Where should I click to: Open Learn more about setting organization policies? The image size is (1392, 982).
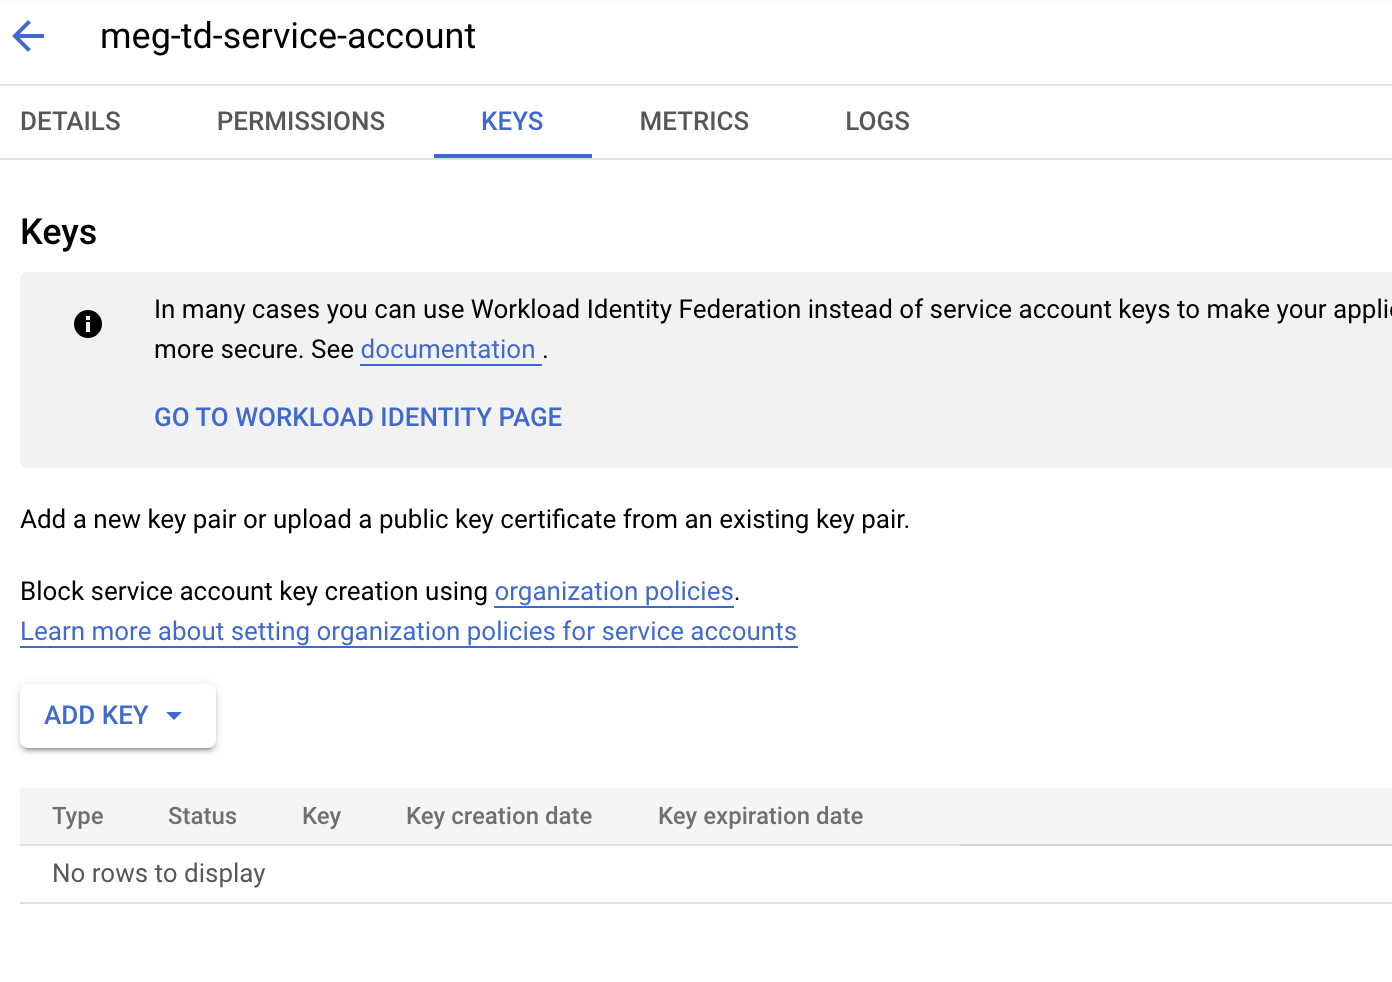pos(408,632)
